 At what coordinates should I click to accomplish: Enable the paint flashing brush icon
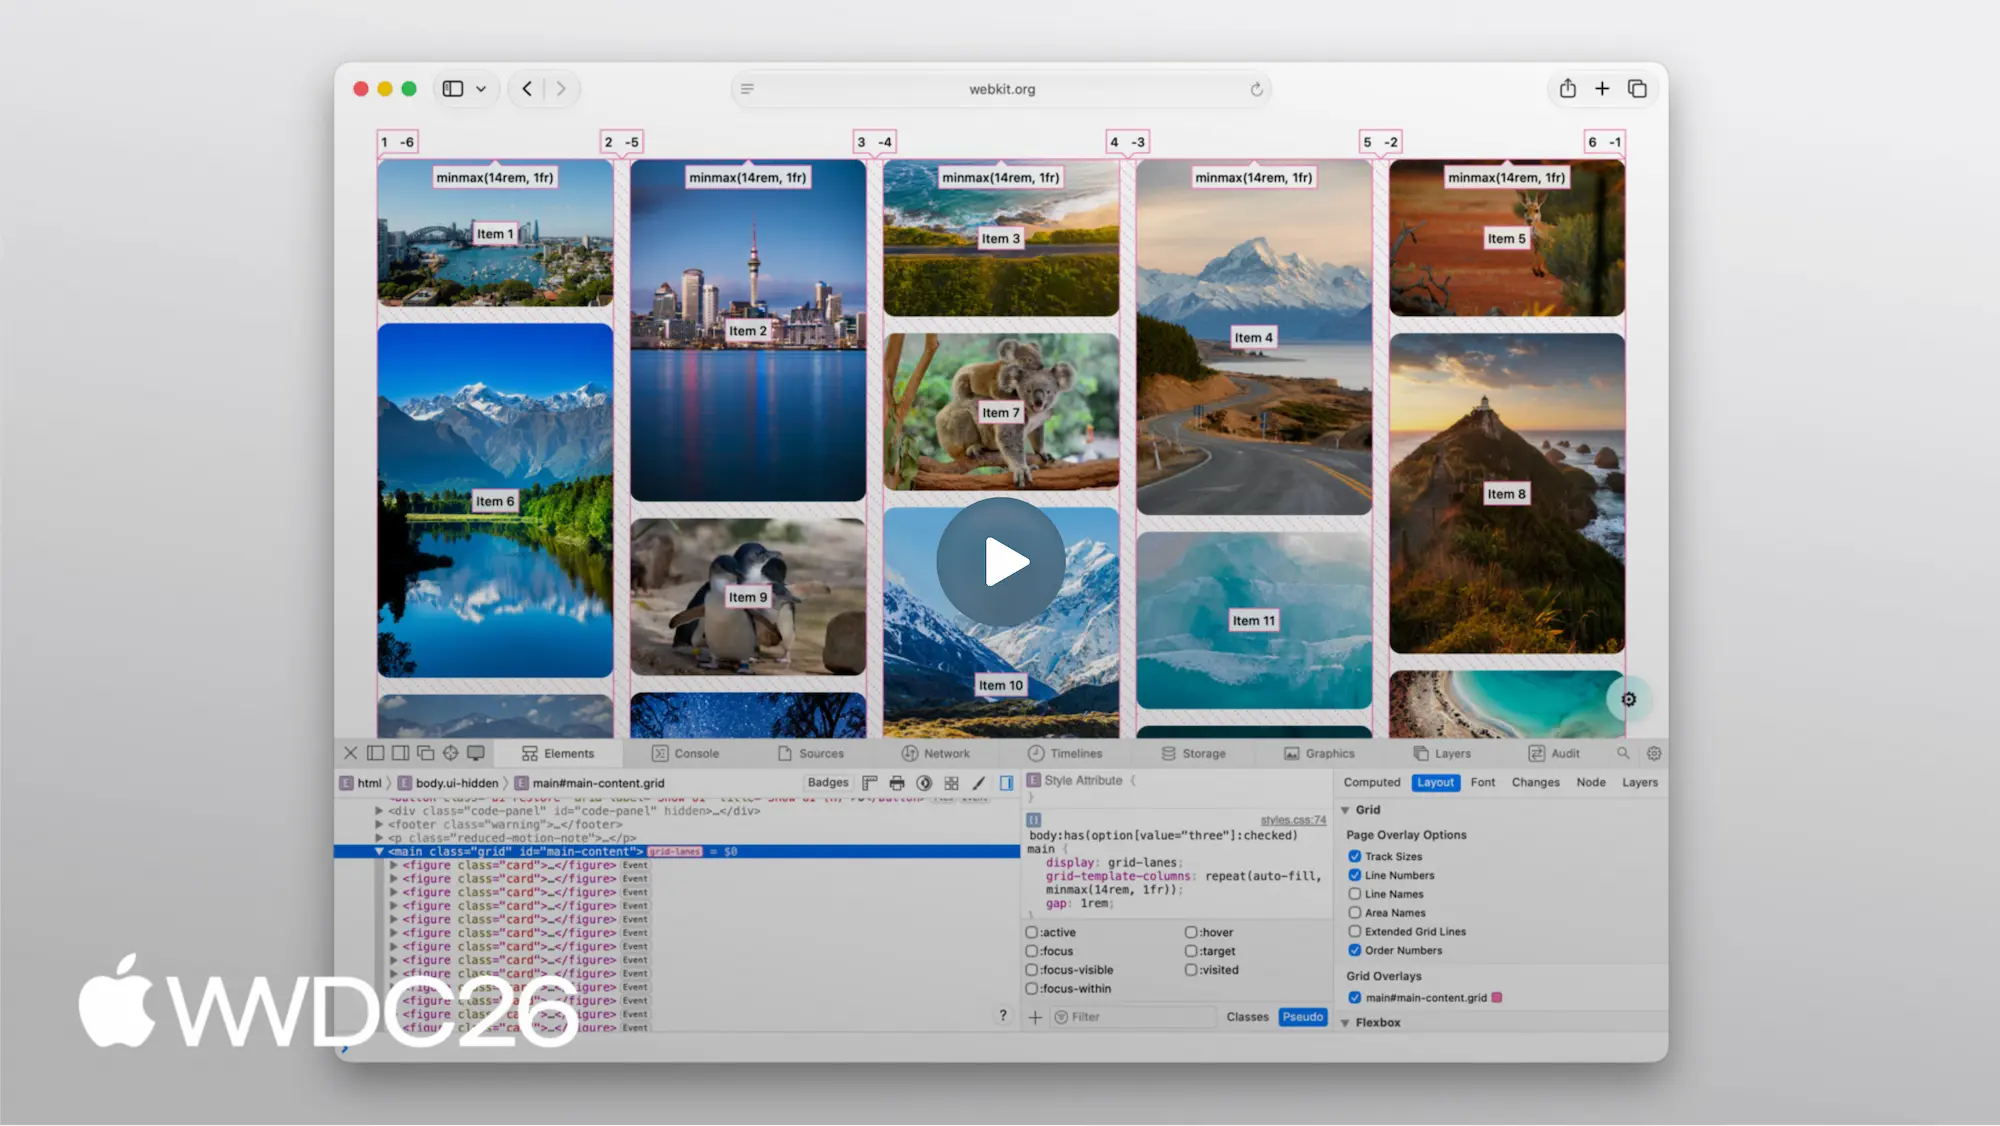[979, 783]
